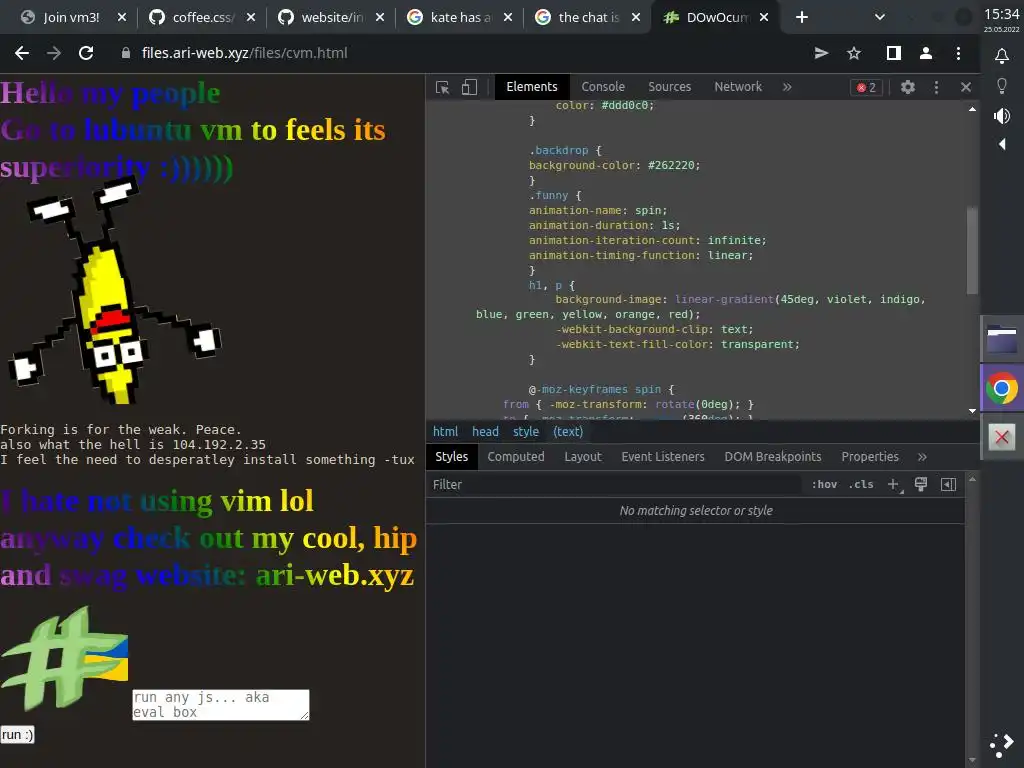Screen dimensions: 1024x768
Task: Close the DevTools panel
Action: [966, 88]
